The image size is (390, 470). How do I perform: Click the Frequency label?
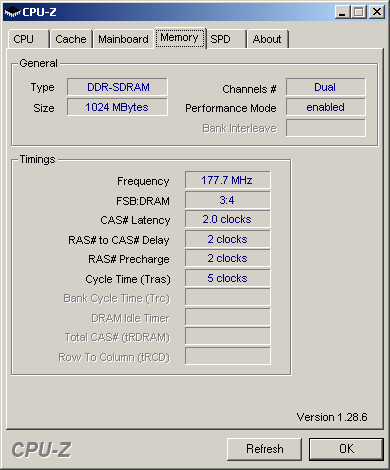[x=143, y=181]
